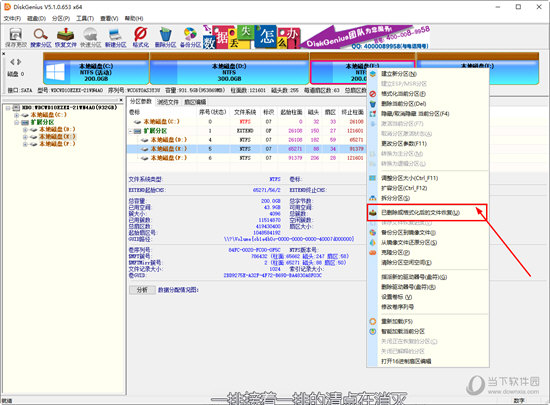Open the 工具(T) menu
The width and height of the screenshot is (550, 405).
pos(85,18)
